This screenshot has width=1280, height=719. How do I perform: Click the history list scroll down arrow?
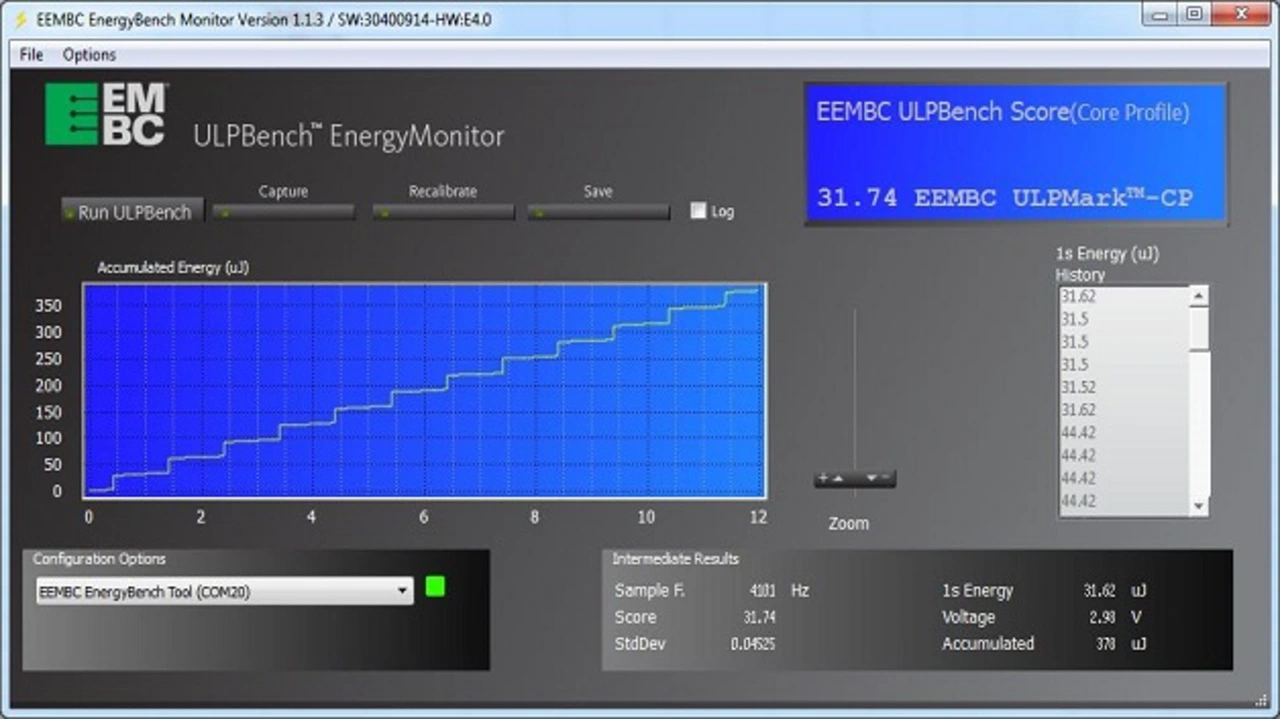pos(1199,507)
